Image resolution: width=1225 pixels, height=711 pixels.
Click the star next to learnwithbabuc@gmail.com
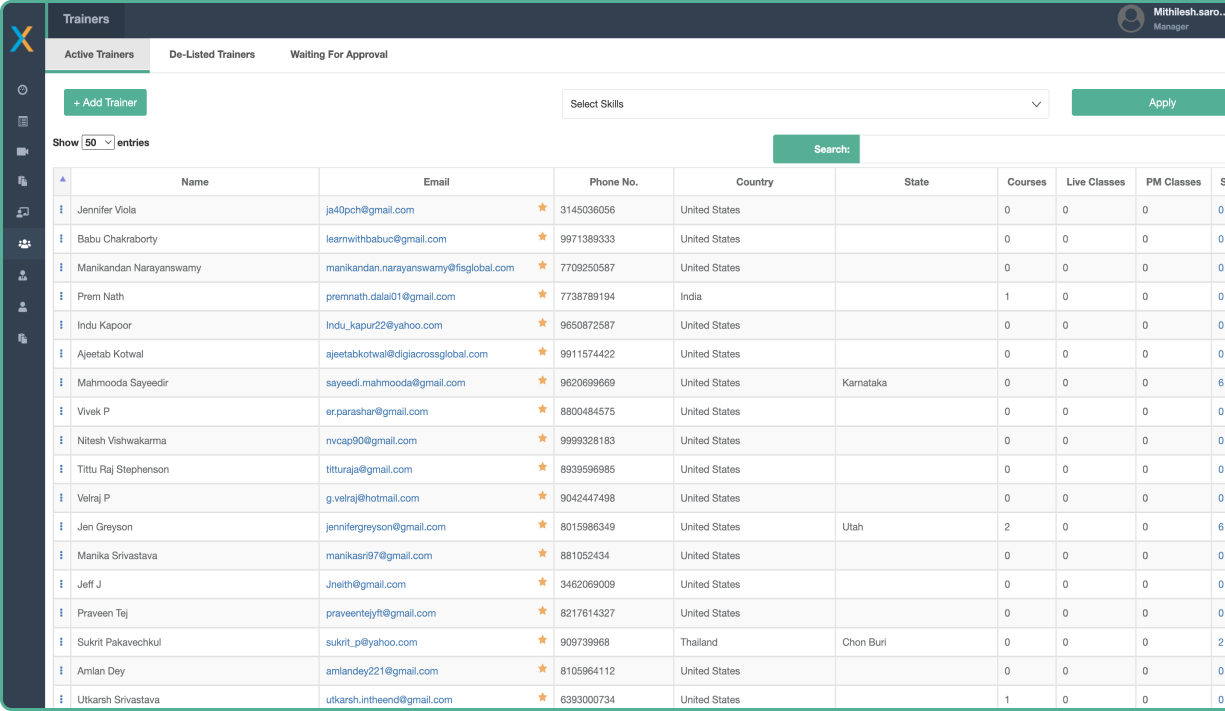(543, 237)
